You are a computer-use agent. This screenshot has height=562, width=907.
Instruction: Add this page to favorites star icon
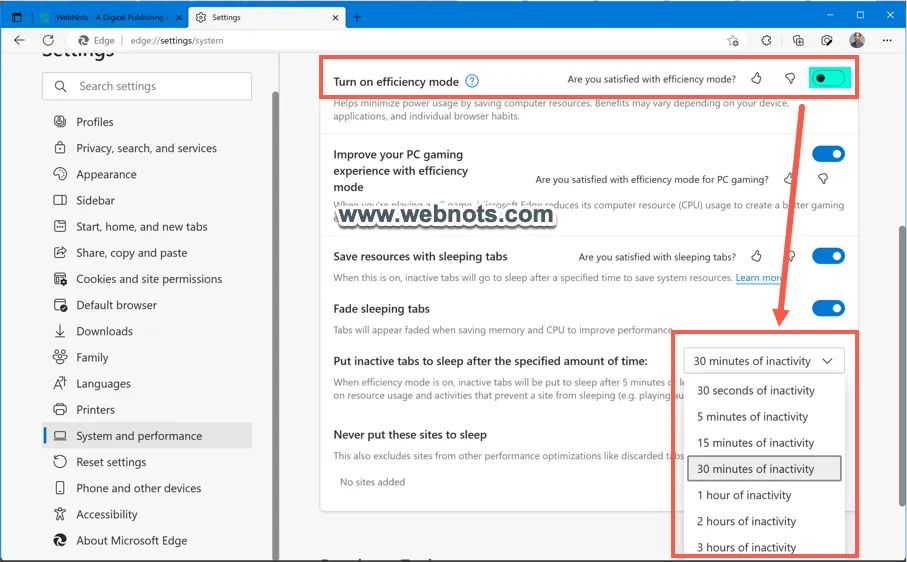pos(733,40)
